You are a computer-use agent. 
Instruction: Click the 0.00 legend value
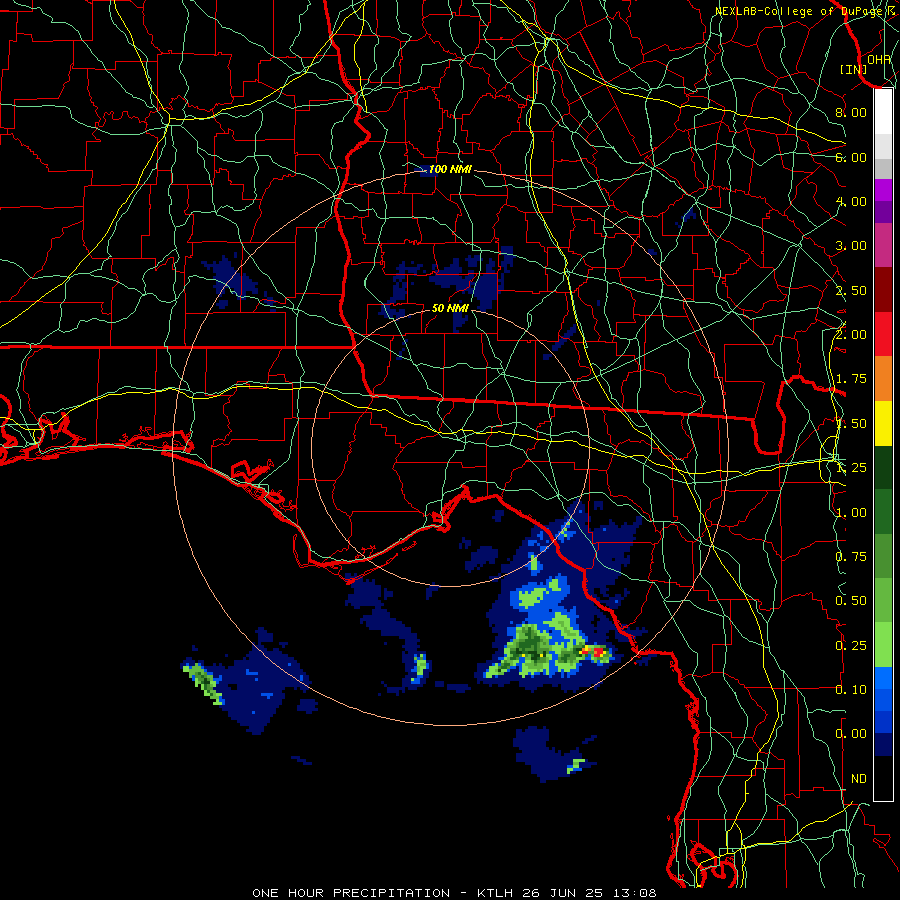coord(851,734)
